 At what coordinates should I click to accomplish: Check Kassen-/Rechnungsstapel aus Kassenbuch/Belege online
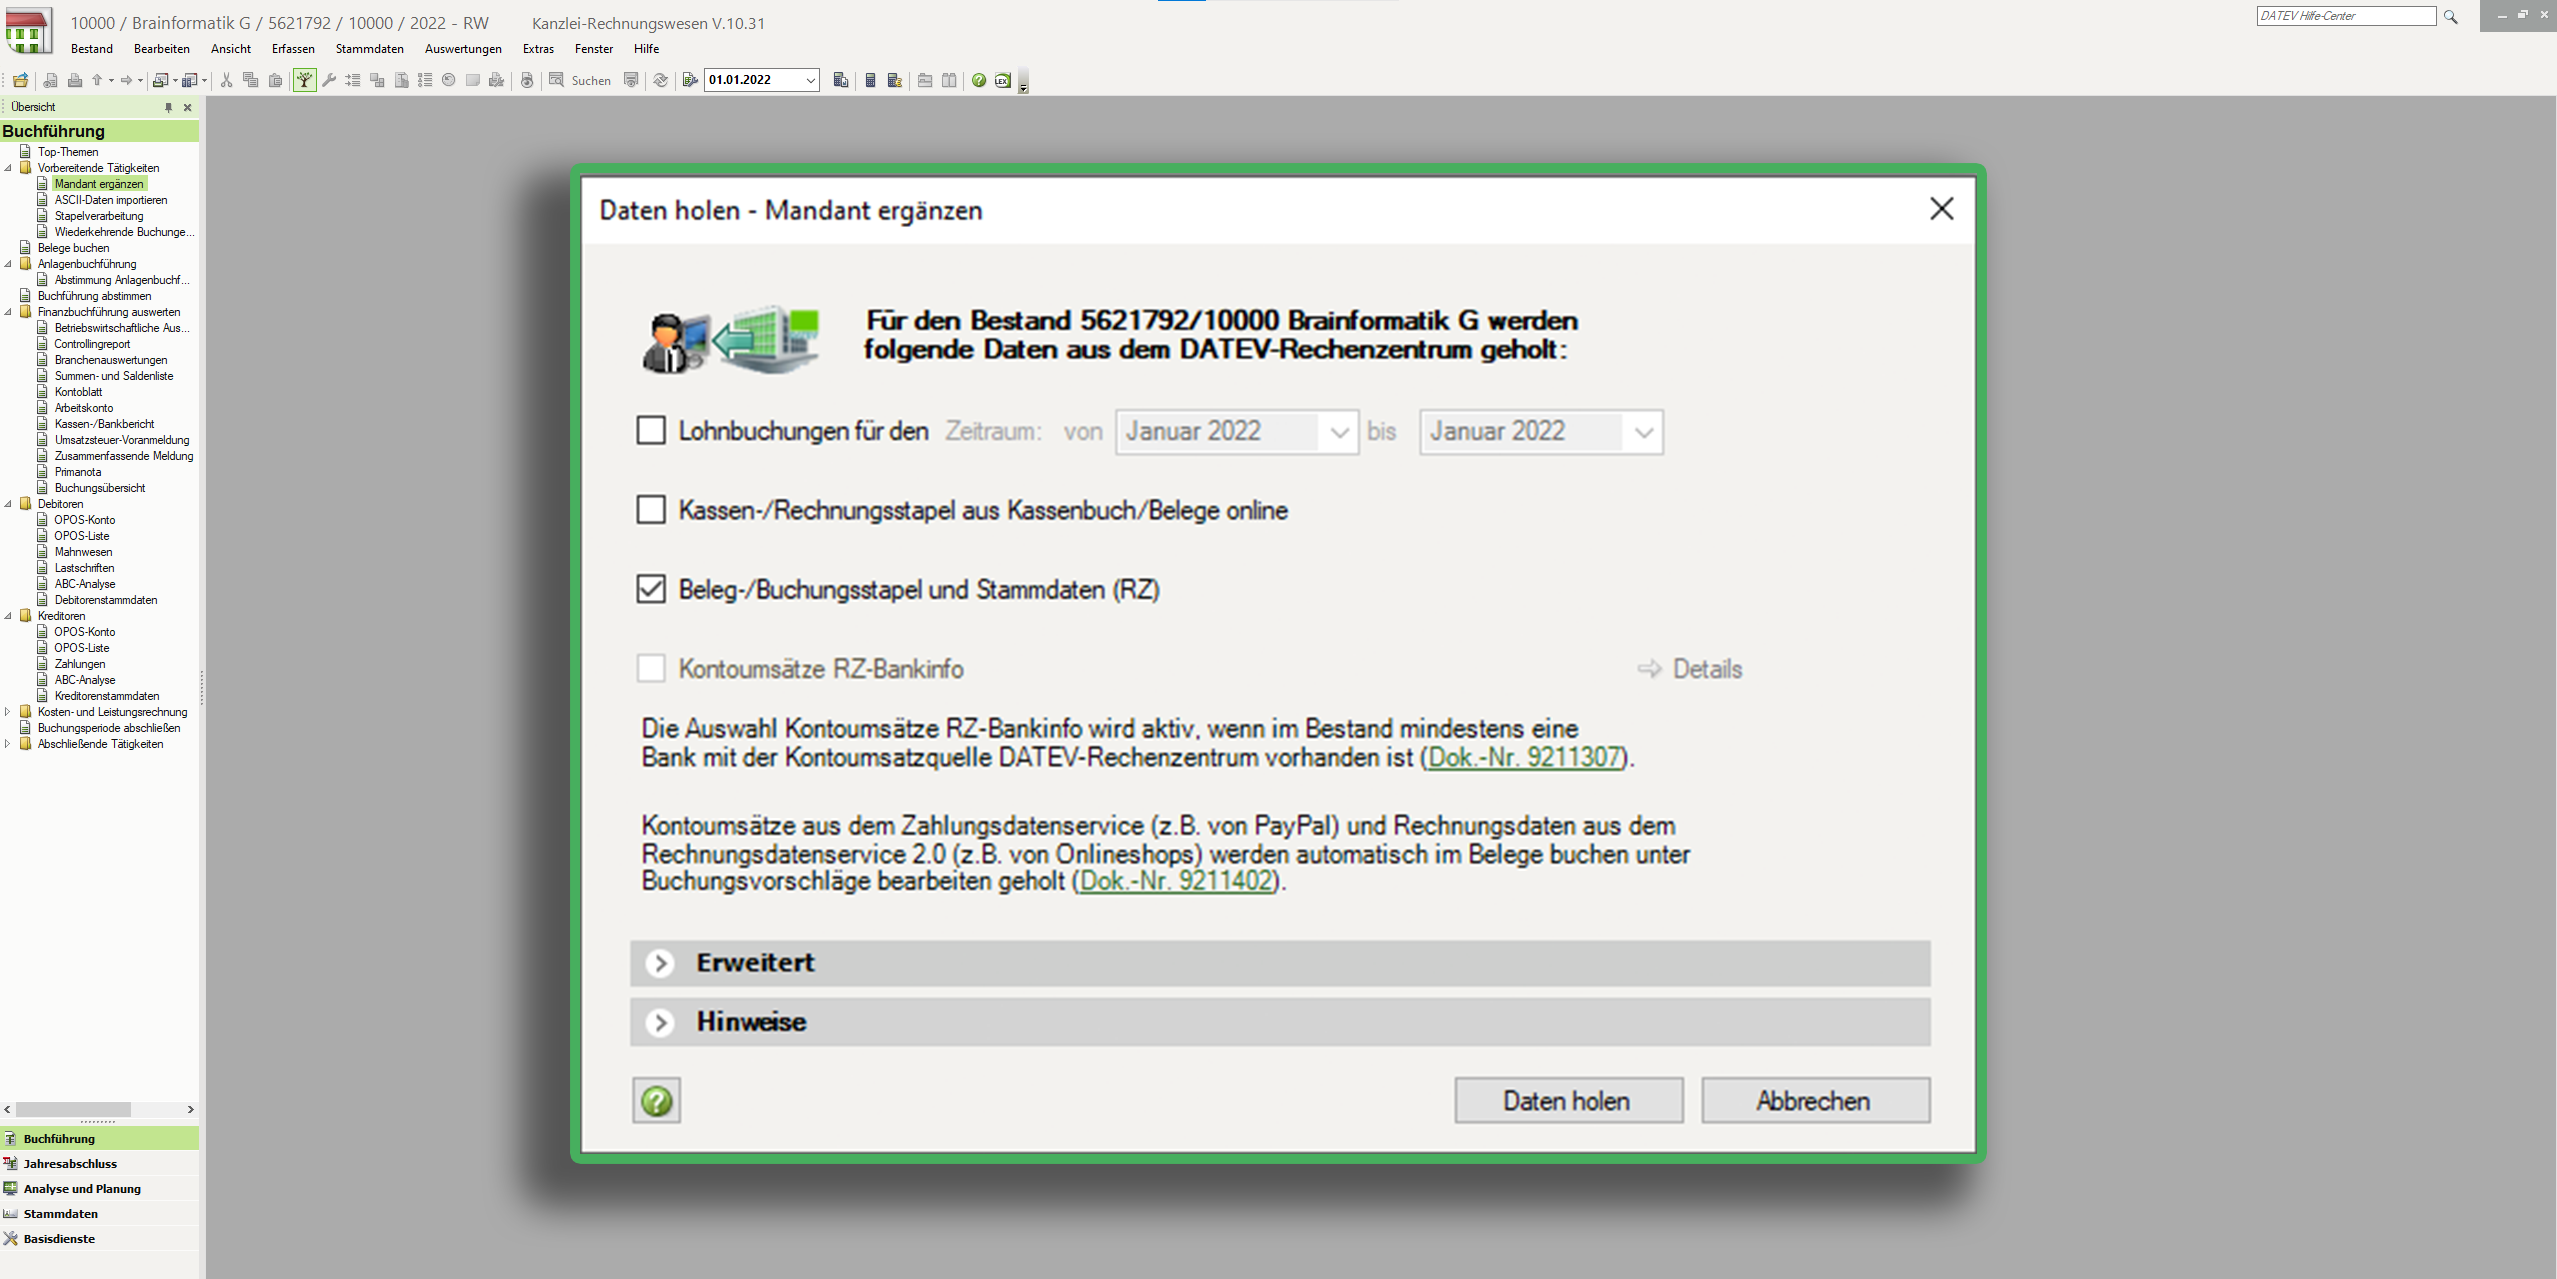[651, 510]
